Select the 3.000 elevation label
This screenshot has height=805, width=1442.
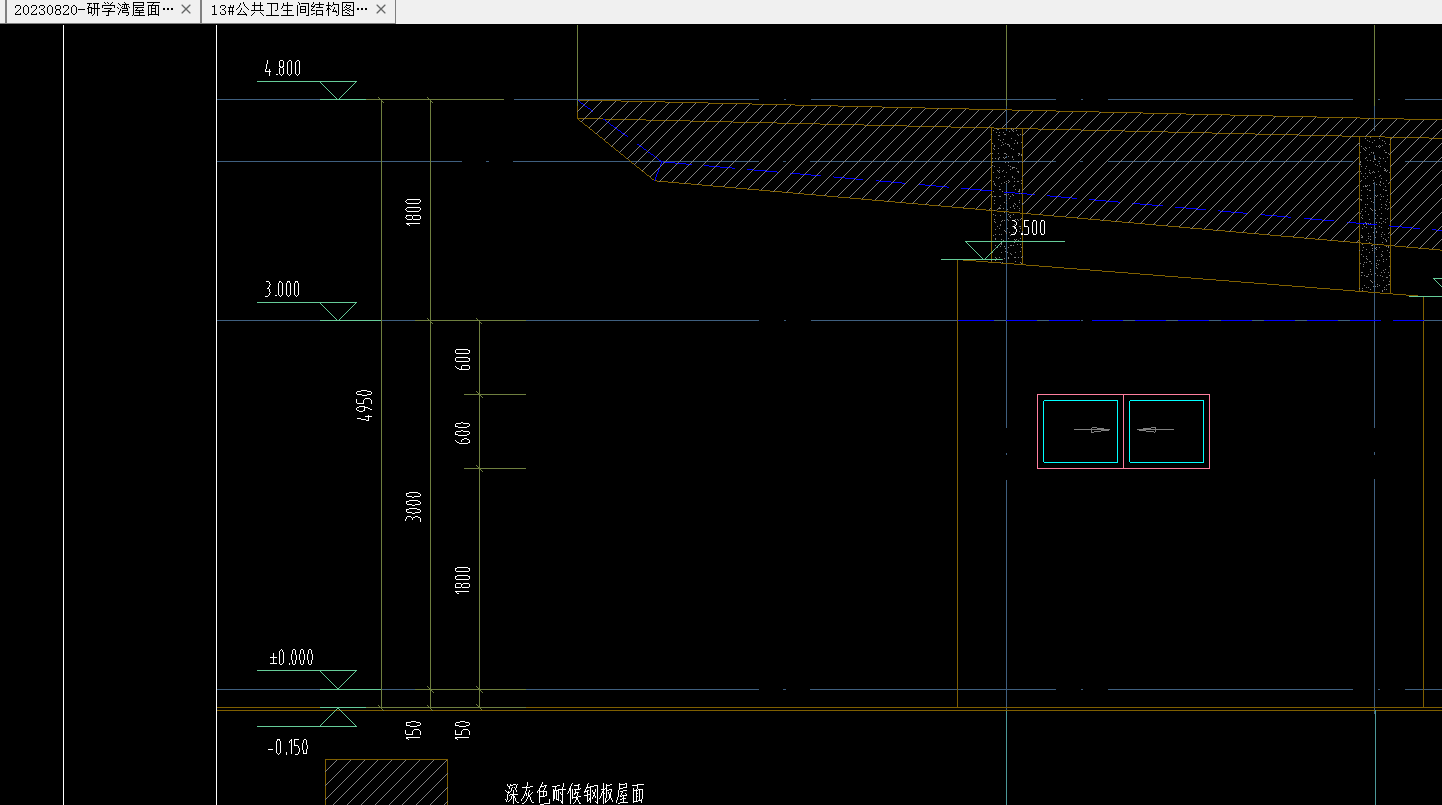point(282,290)
